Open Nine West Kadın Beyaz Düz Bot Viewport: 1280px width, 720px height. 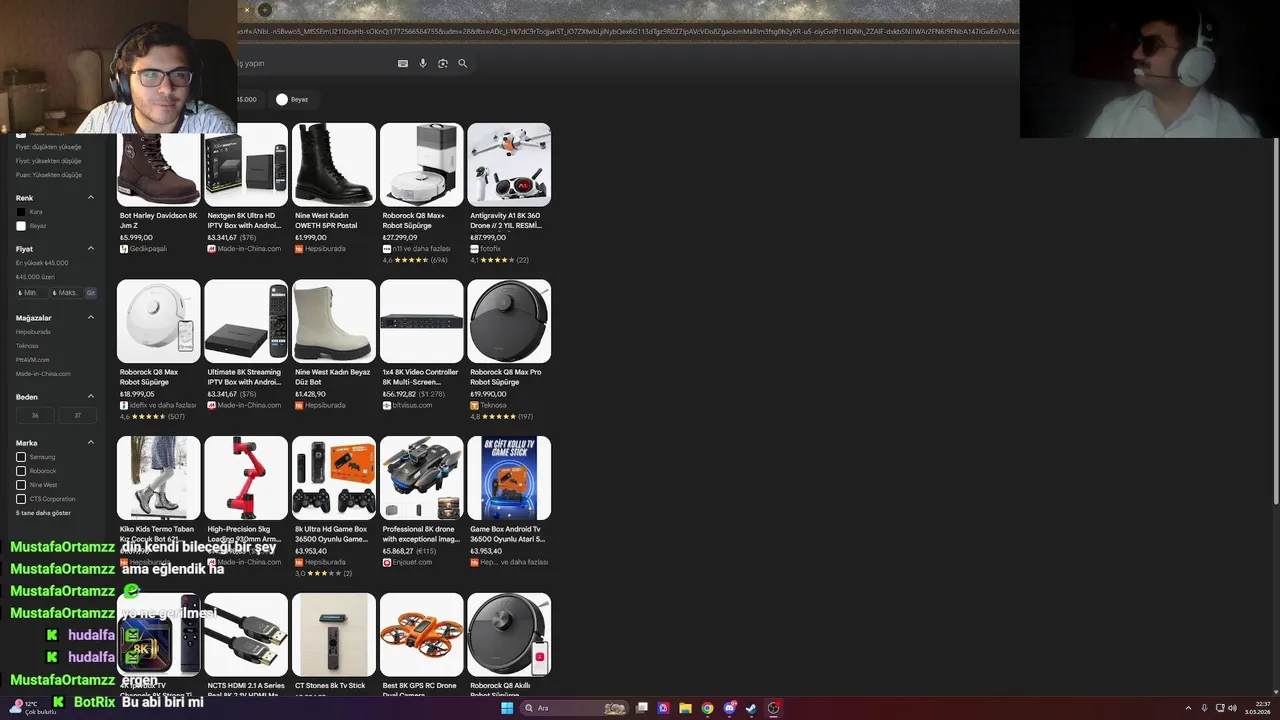(334, 345)
